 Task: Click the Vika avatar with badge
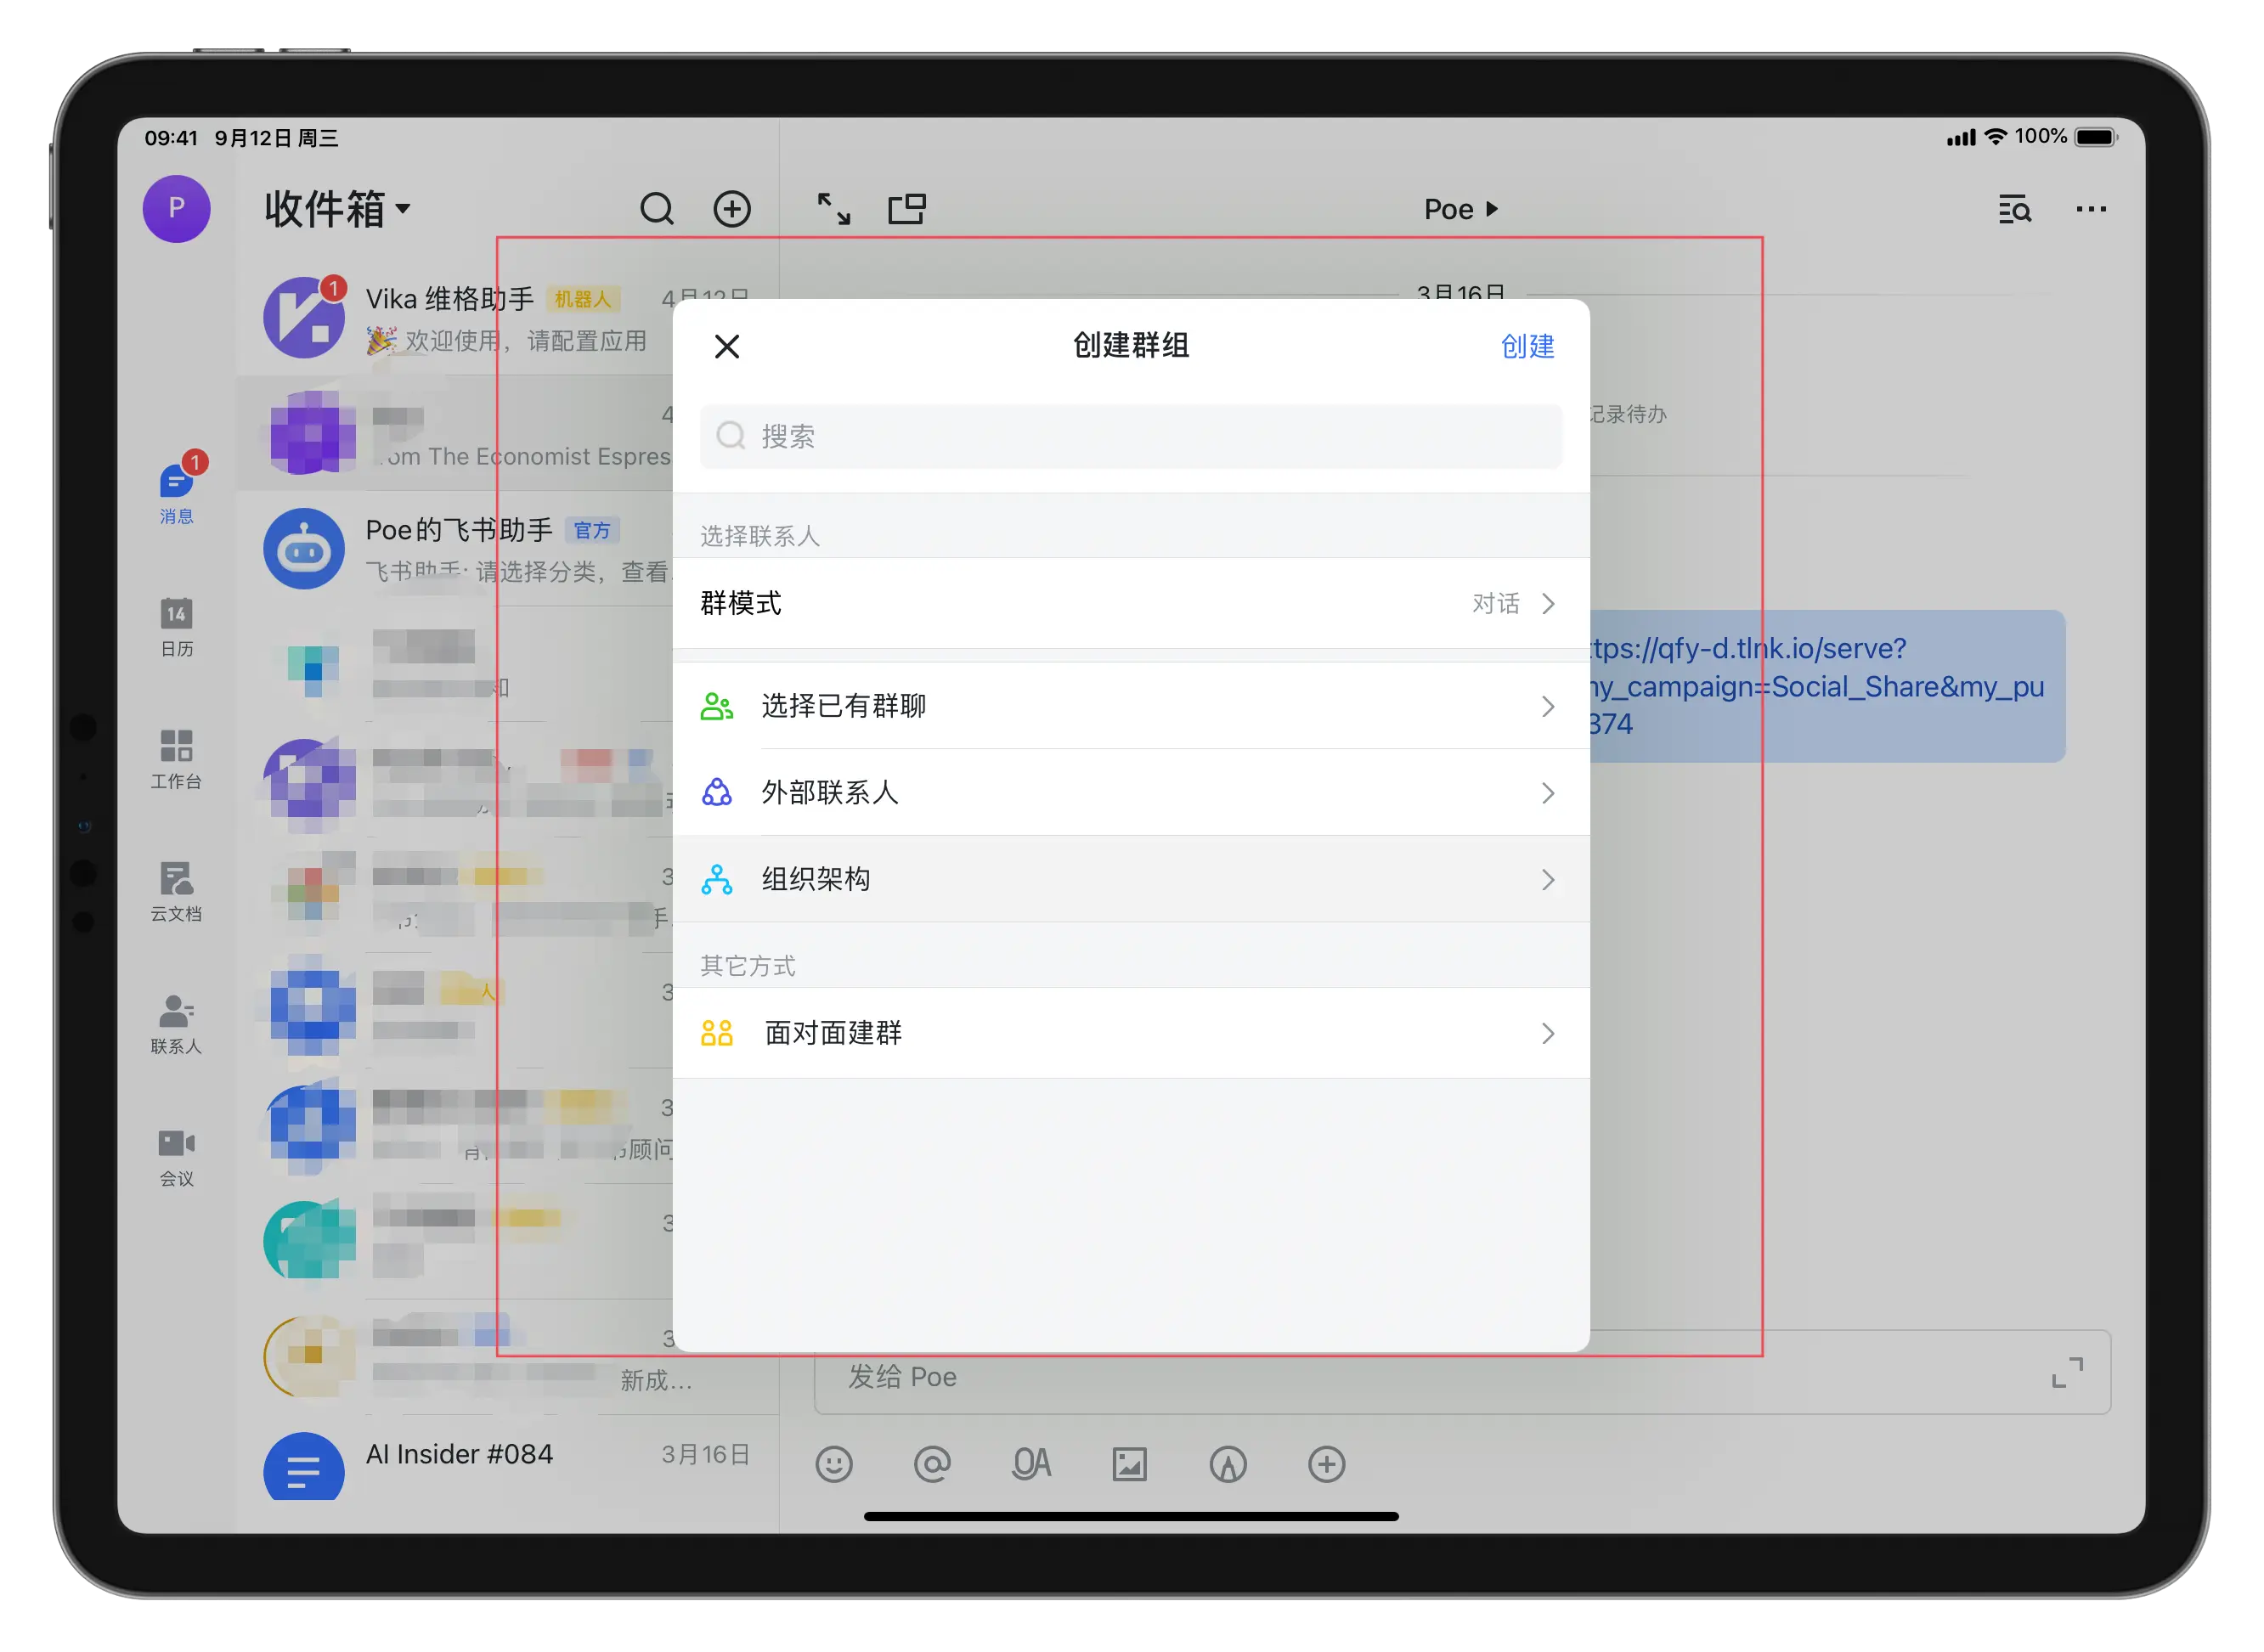pos(304,317)
